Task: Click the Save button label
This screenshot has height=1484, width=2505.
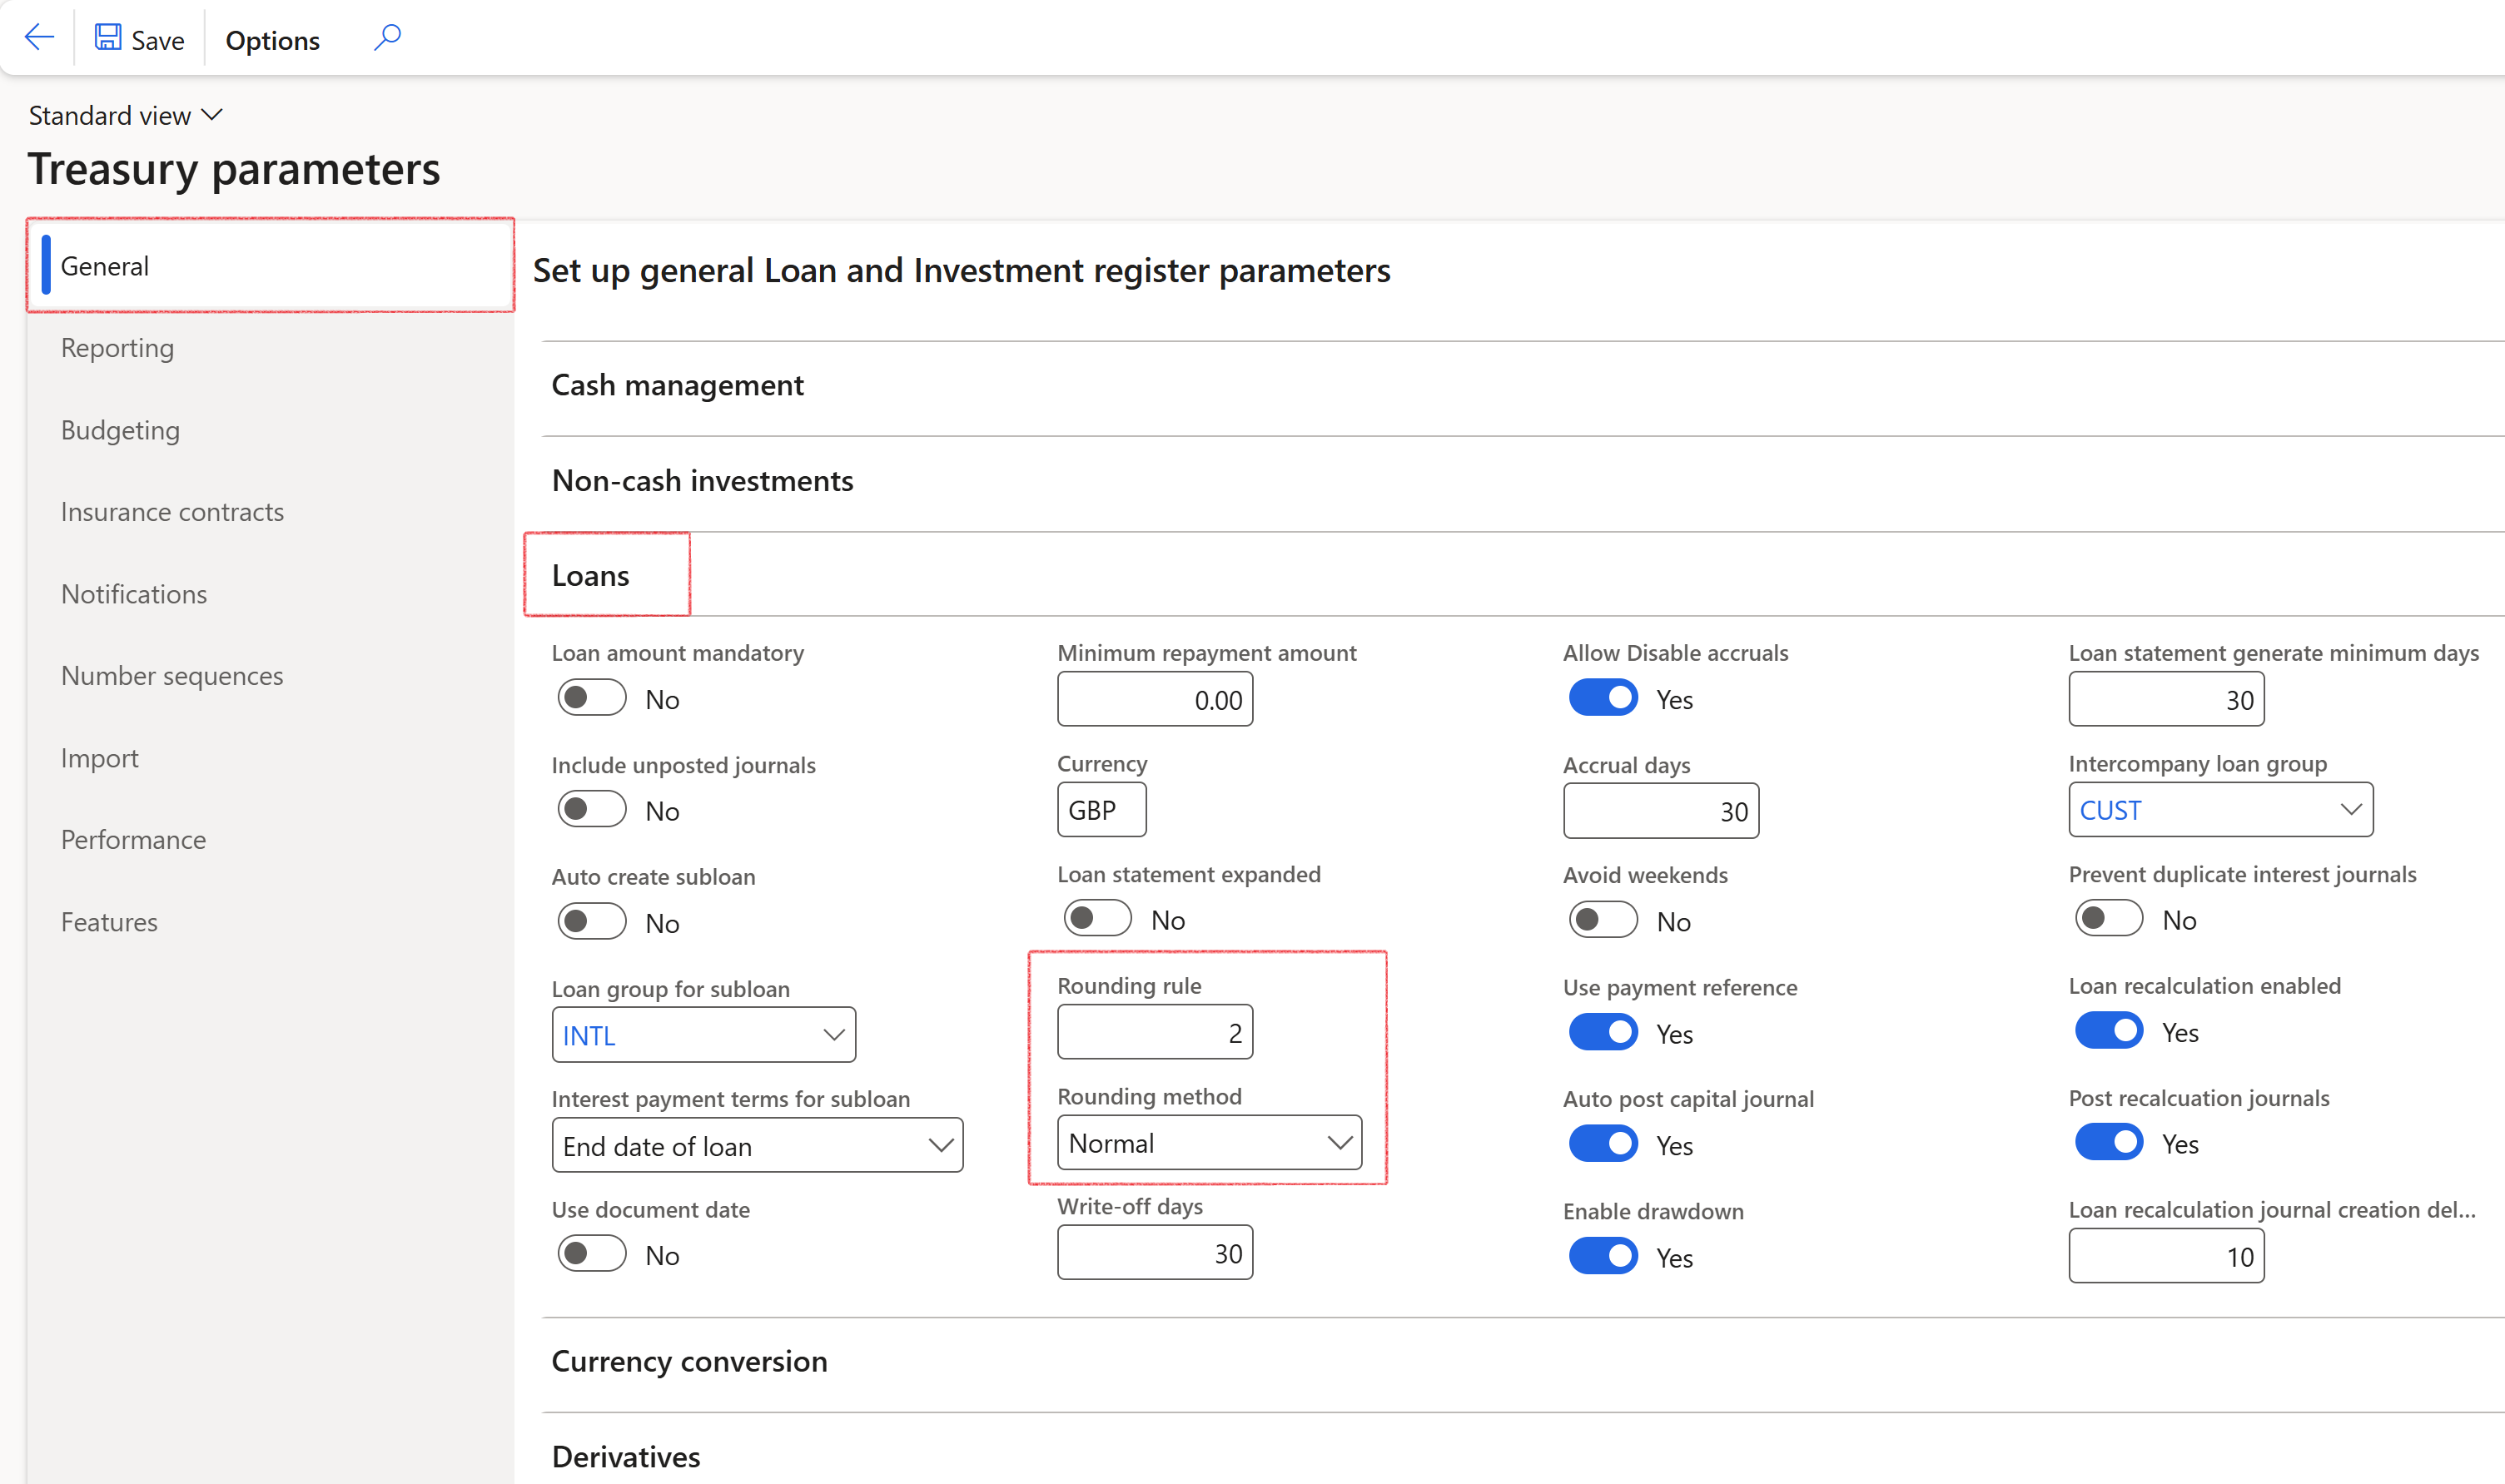Action: point(158,40)
